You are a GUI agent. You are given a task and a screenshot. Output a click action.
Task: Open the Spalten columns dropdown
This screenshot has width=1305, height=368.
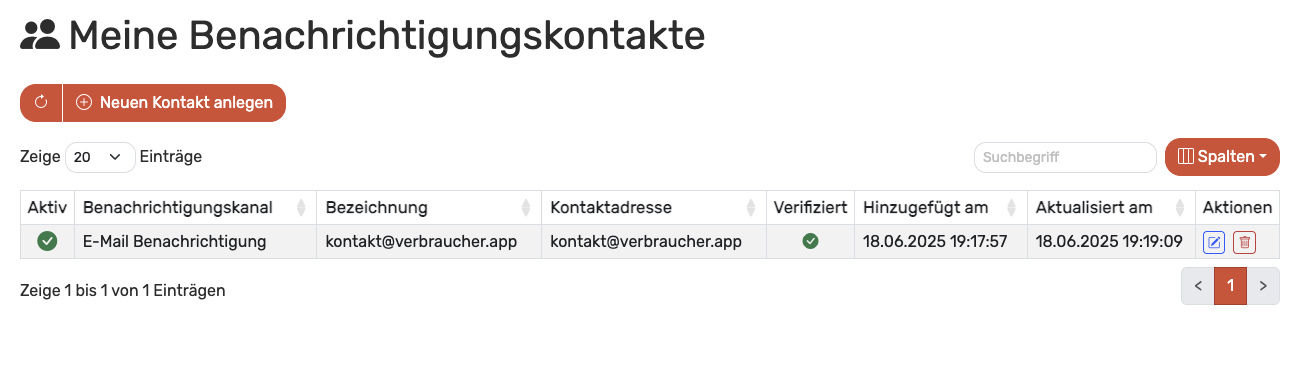(1223, 157)
